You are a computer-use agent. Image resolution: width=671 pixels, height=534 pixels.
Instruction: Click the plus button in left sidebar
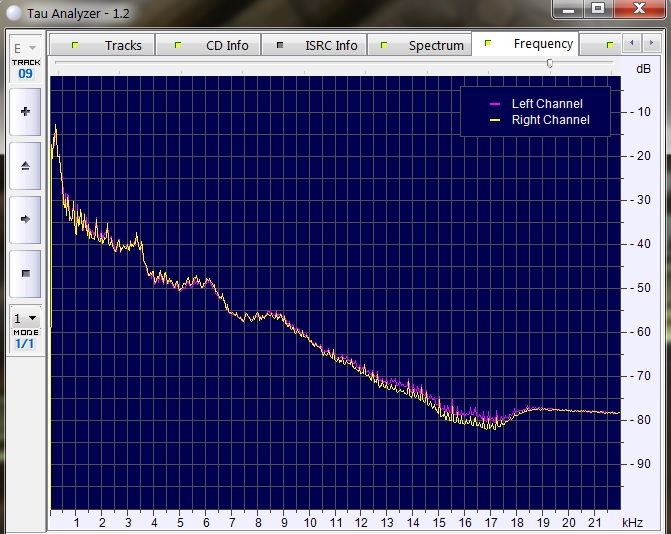[25, 112]
